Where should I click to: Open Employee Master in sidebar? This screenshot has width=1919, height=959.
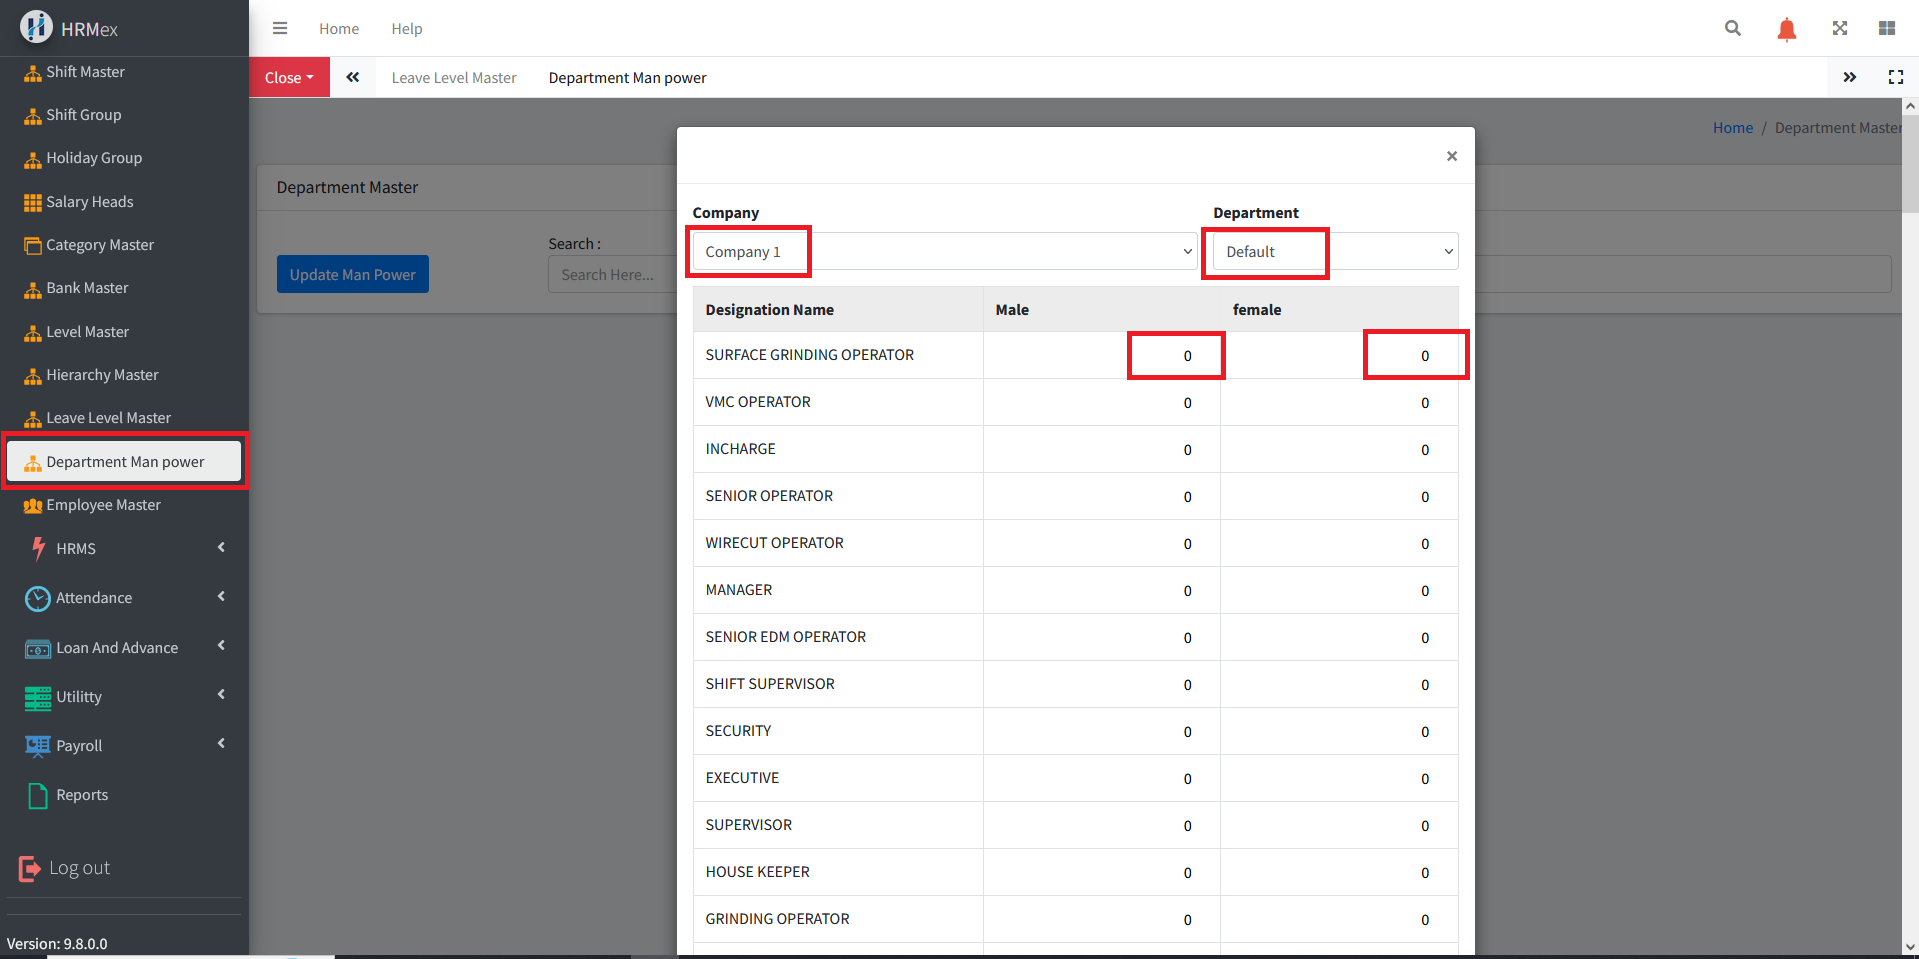[x=103, y=505]
